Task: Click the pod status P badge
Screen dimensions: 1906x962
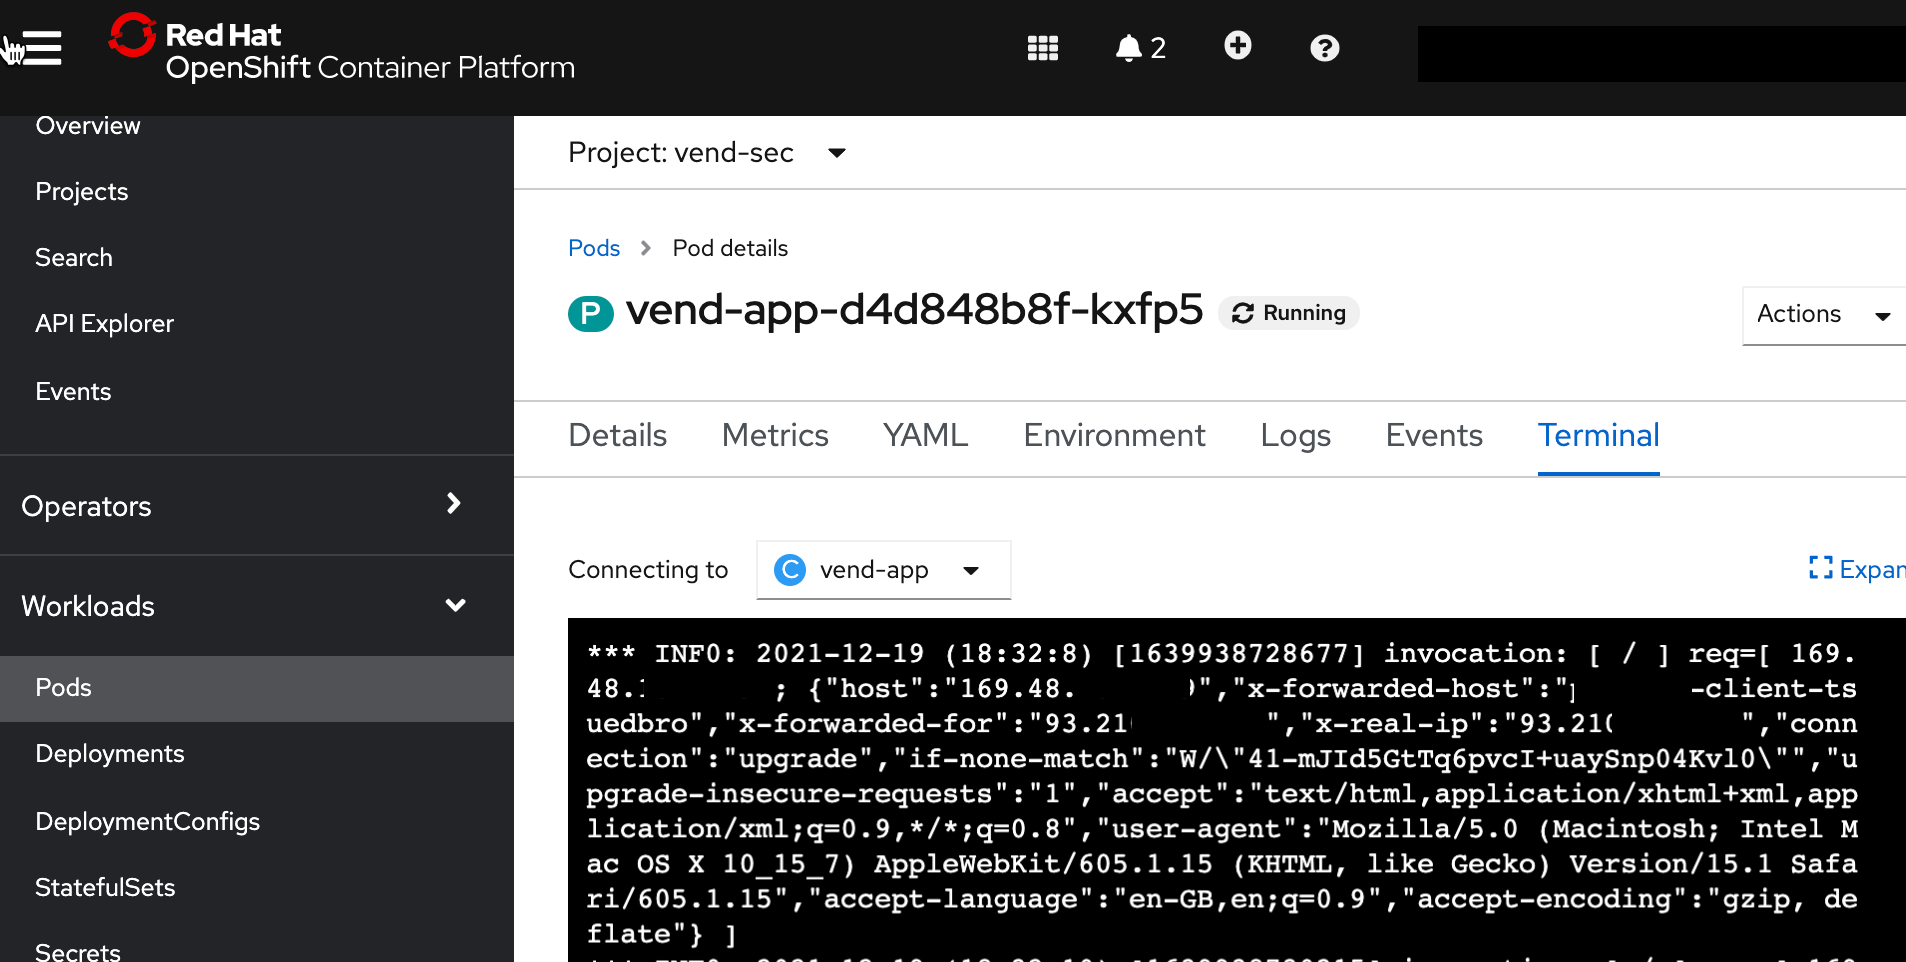Action: tap(590, 312)
